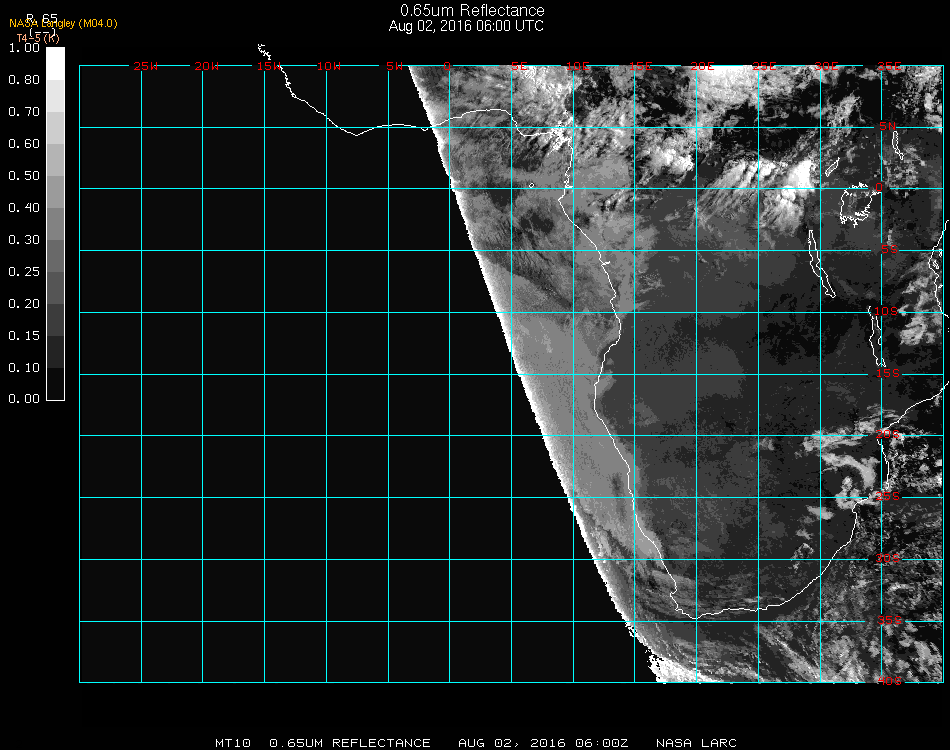Click the 5S latitude label

coord(889,250)
